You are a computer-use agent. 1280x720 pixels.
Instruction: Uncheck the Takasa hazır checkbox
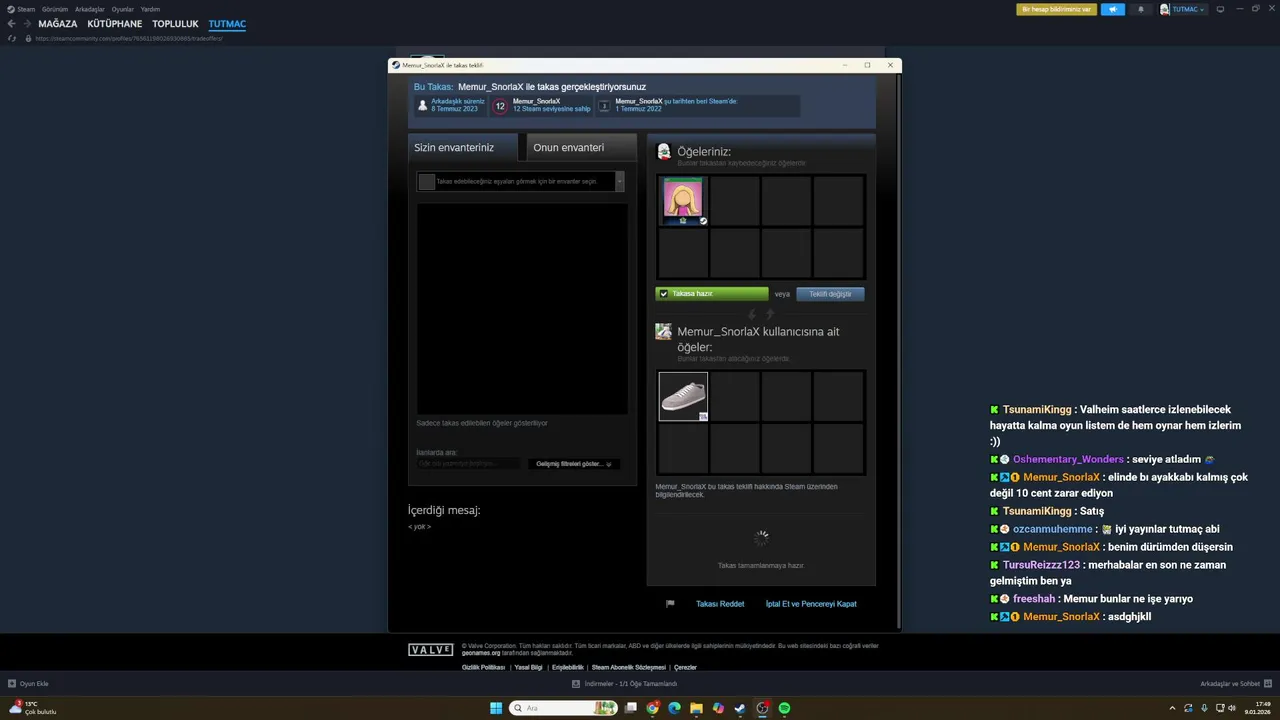click(x=664, y=294)
